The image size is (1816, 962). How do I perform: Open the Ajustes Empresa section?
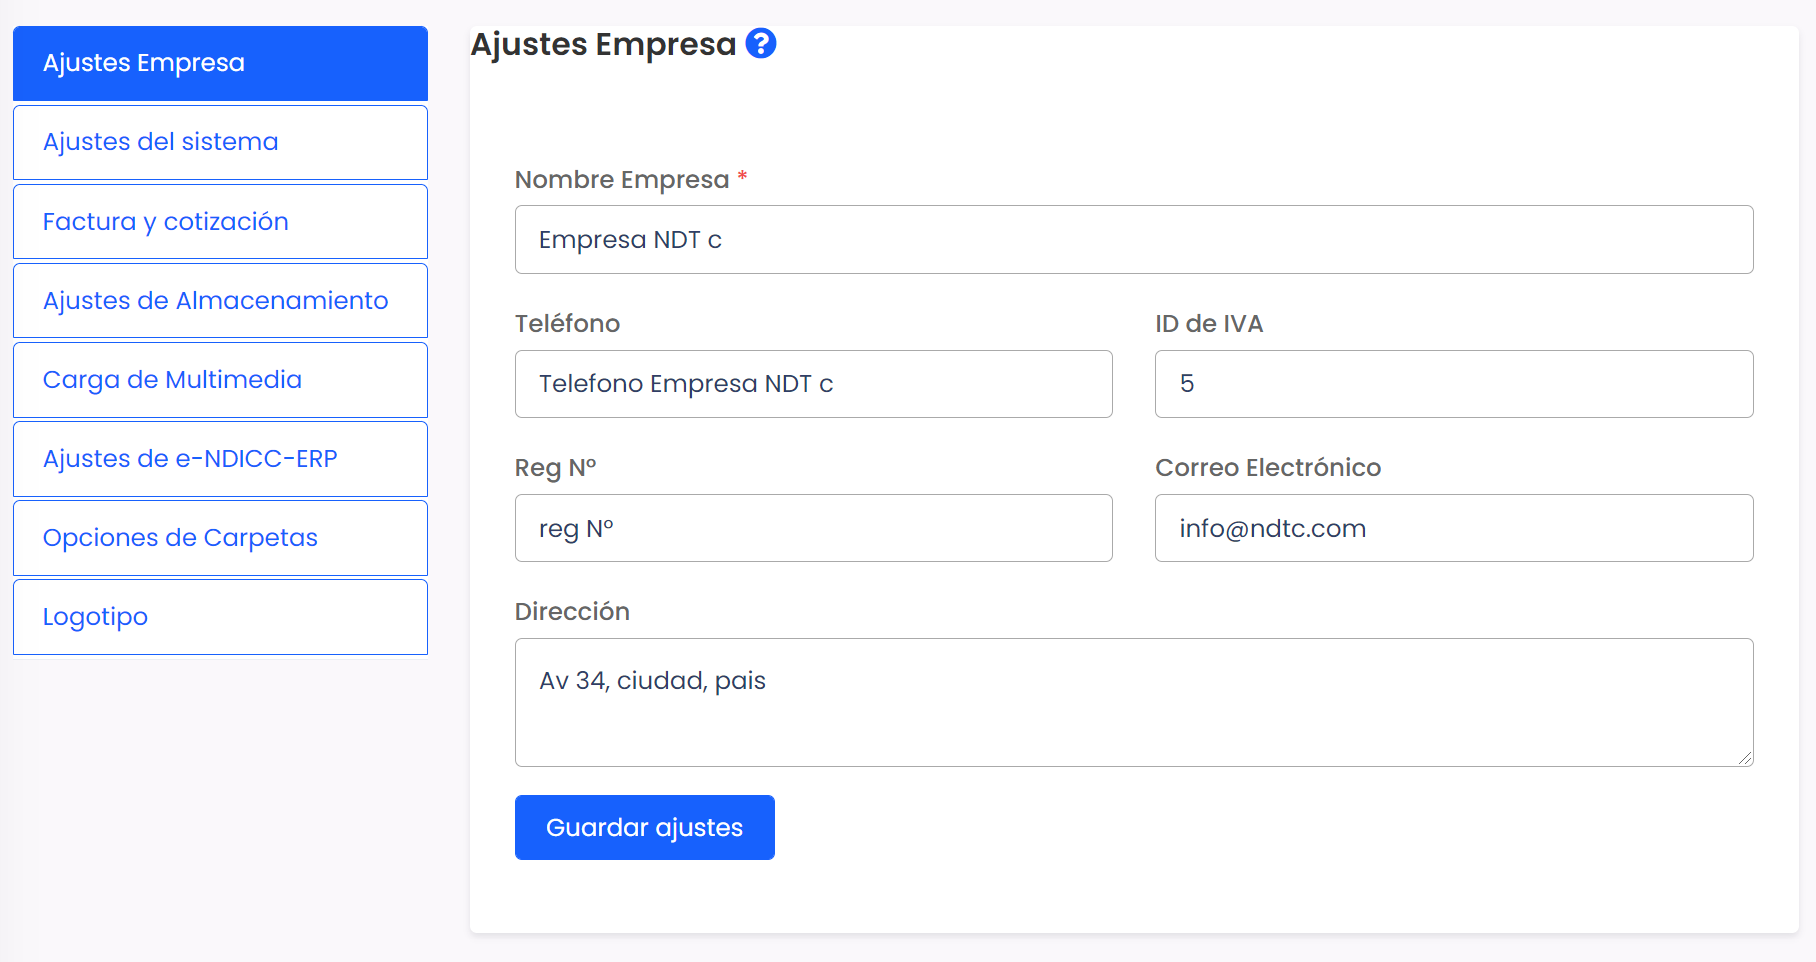tap(220, 63)
